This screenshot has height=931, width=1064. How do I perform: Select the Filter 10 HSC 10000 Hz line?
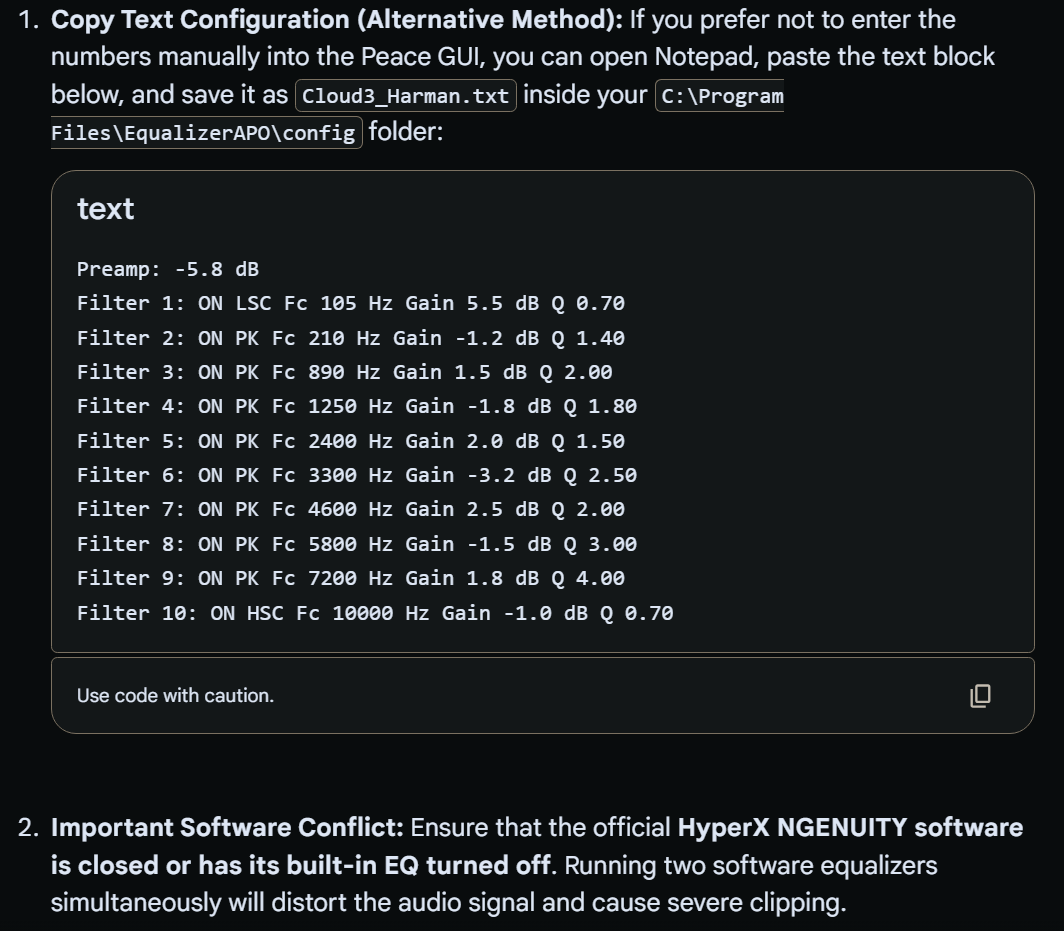point(375,613)
